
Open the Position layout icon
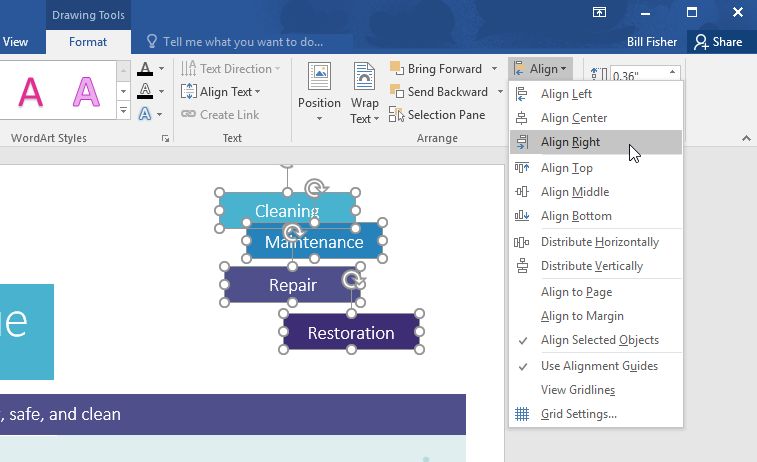click(319, 76)
